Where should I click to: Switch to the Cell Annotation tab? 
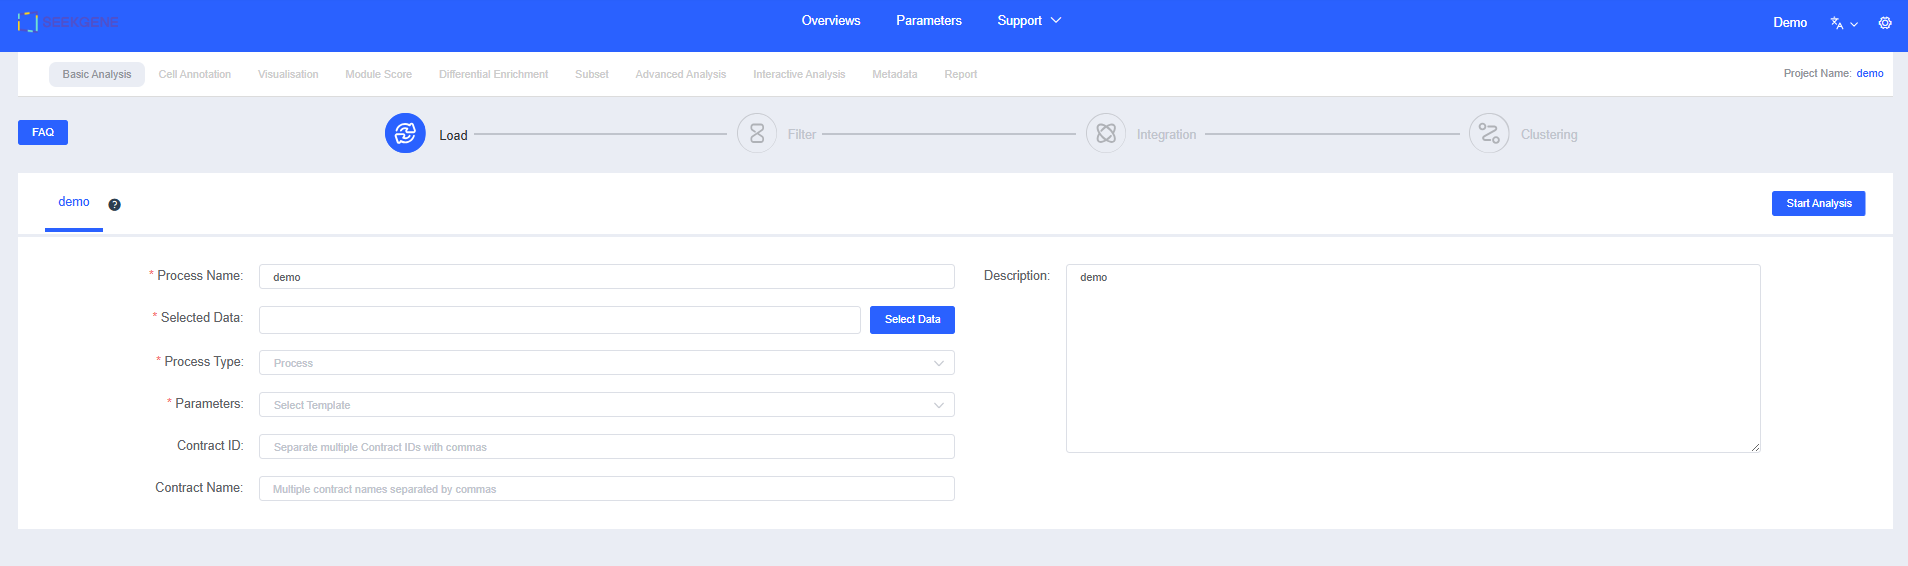[195, 75]
